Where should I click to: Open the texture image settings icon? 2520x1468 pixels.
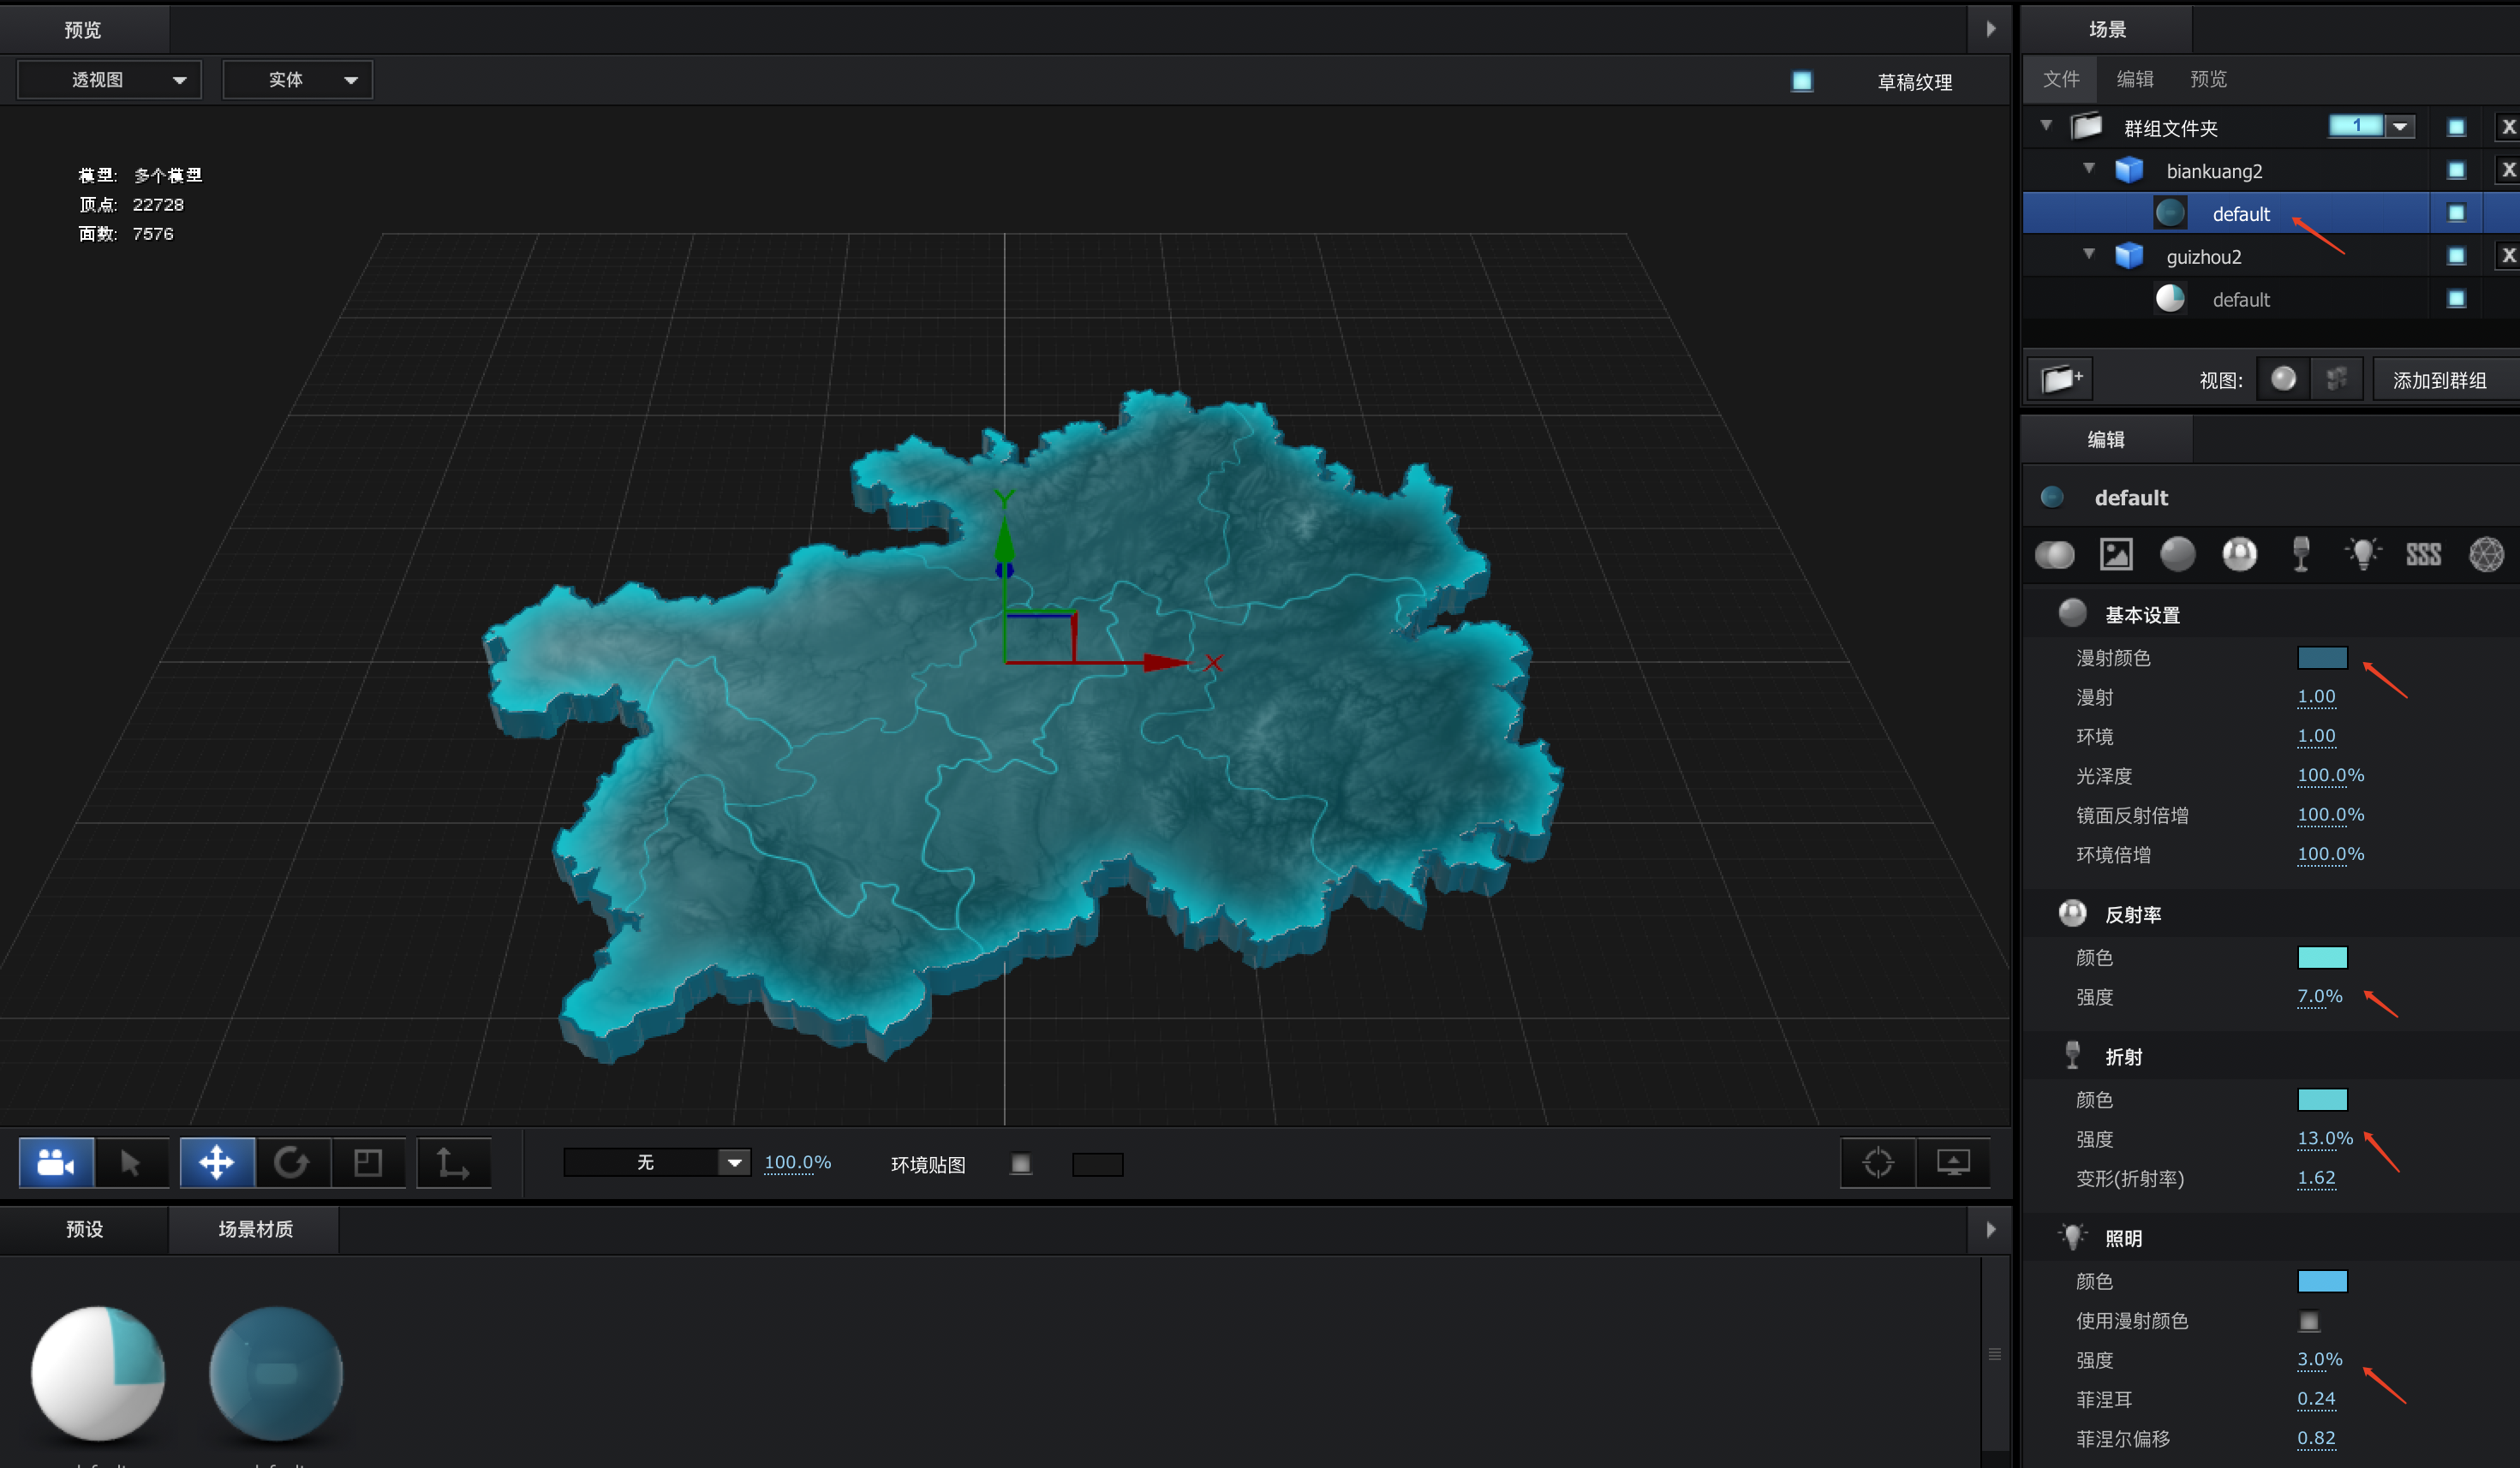click(x=2116, y=554)
